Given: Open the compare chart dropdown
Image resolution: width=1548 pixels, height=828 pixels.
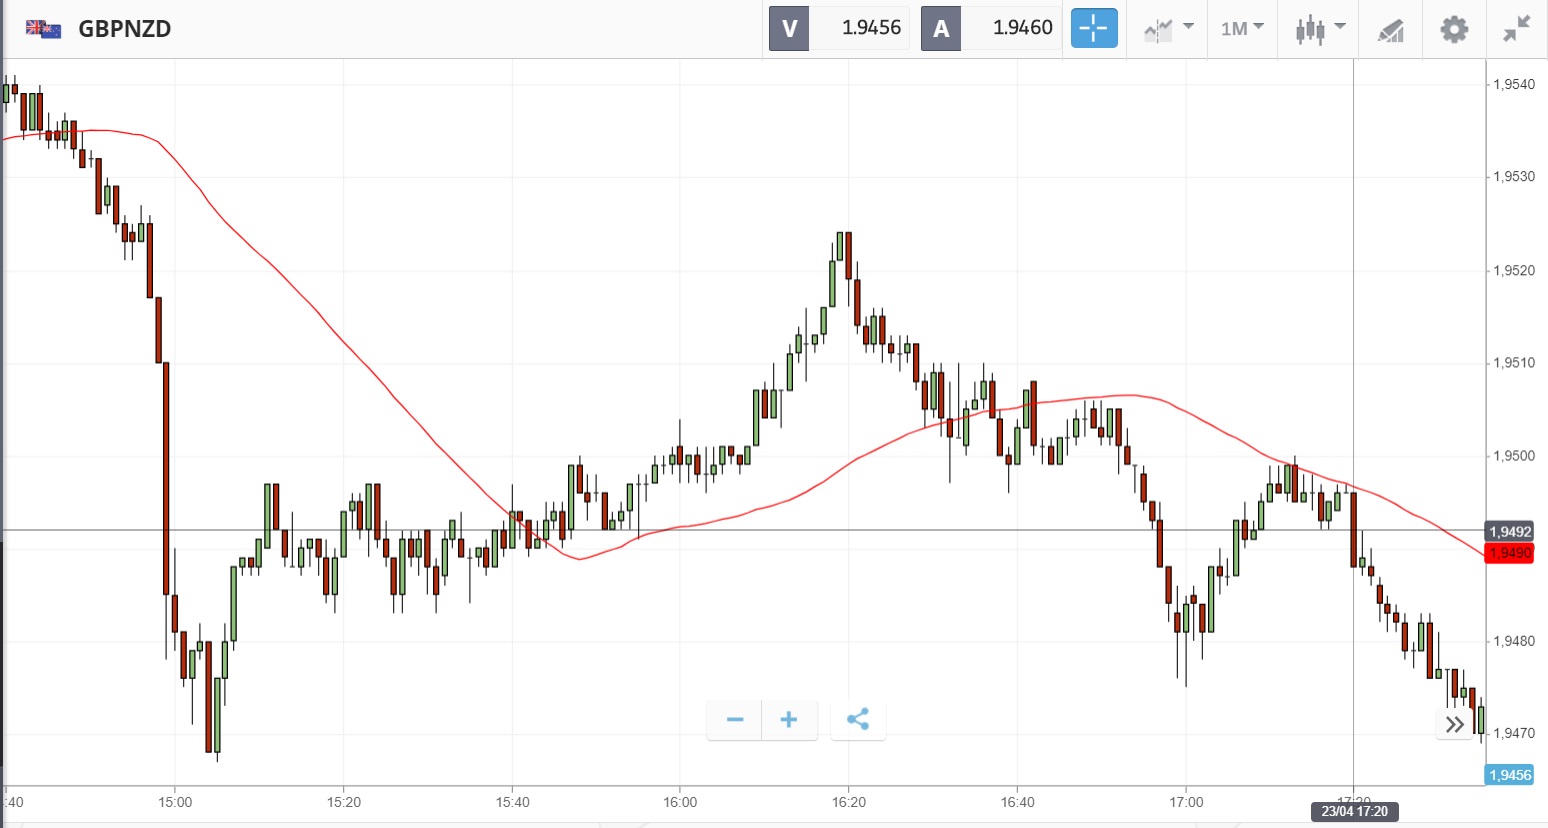Looking at the screenshot, I should 1168,29.
